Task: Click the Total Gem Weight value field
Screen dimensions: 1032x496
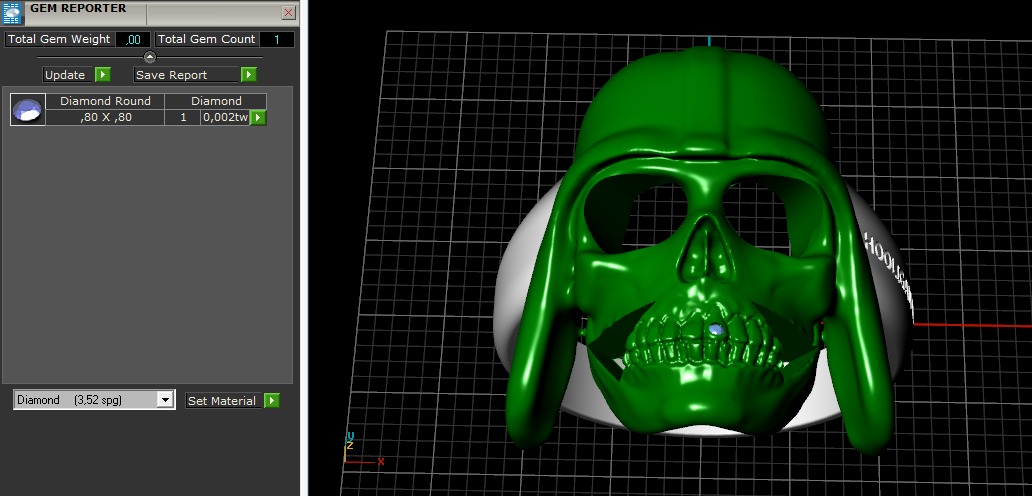Action: click(133, 39)
